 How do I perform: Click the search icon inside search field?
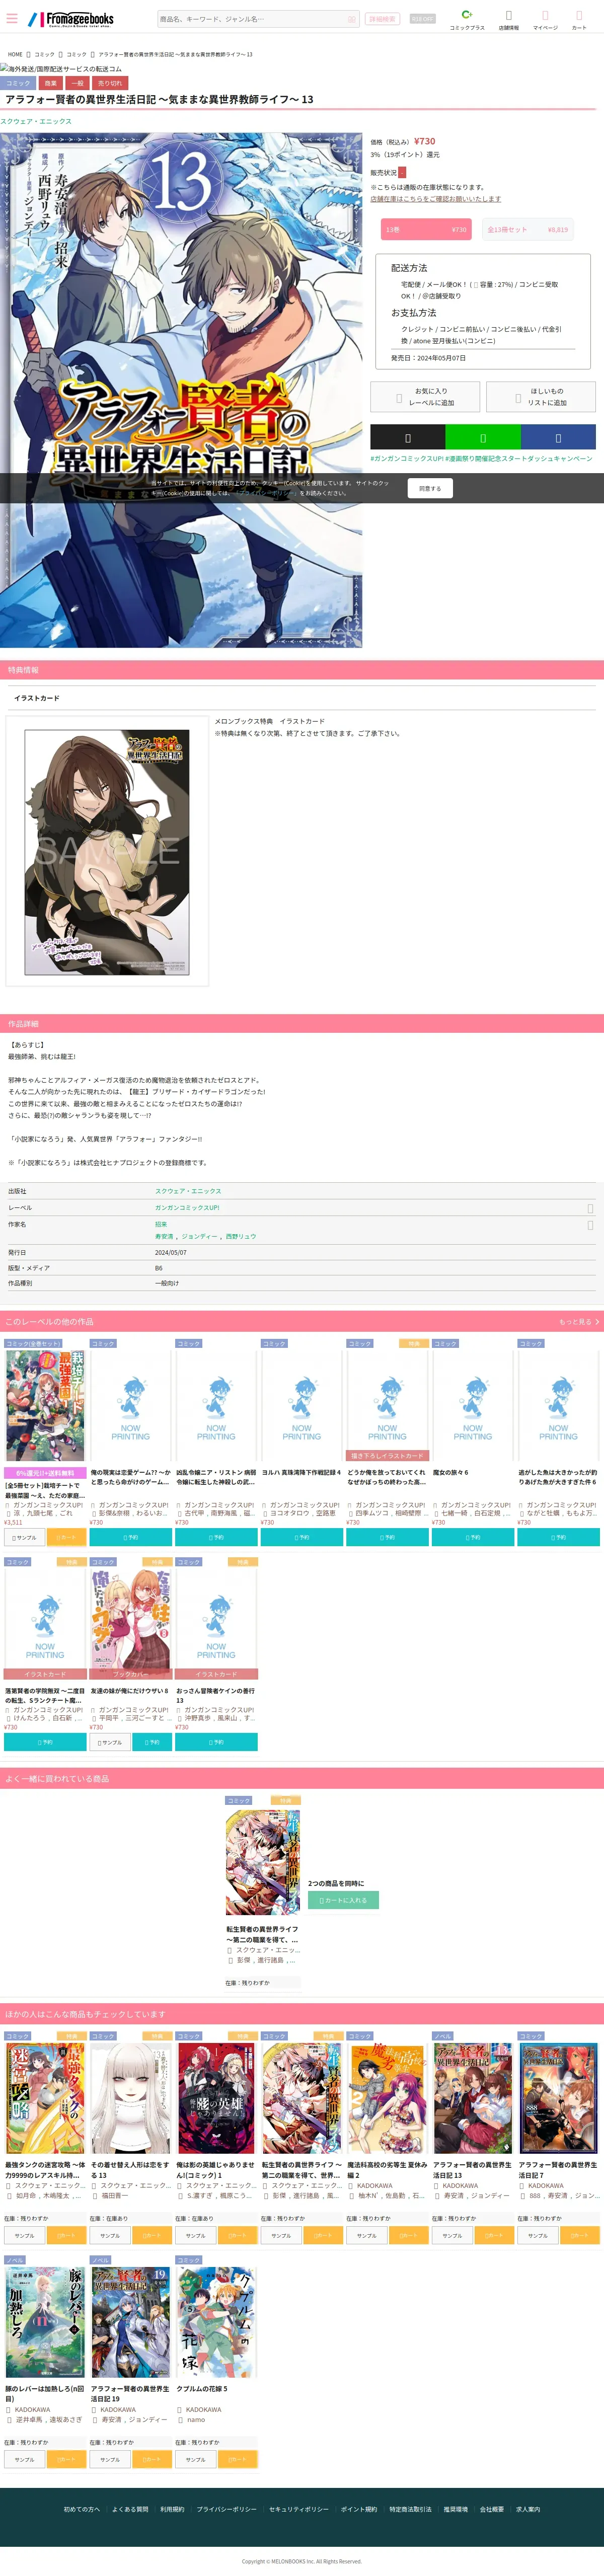351,19
